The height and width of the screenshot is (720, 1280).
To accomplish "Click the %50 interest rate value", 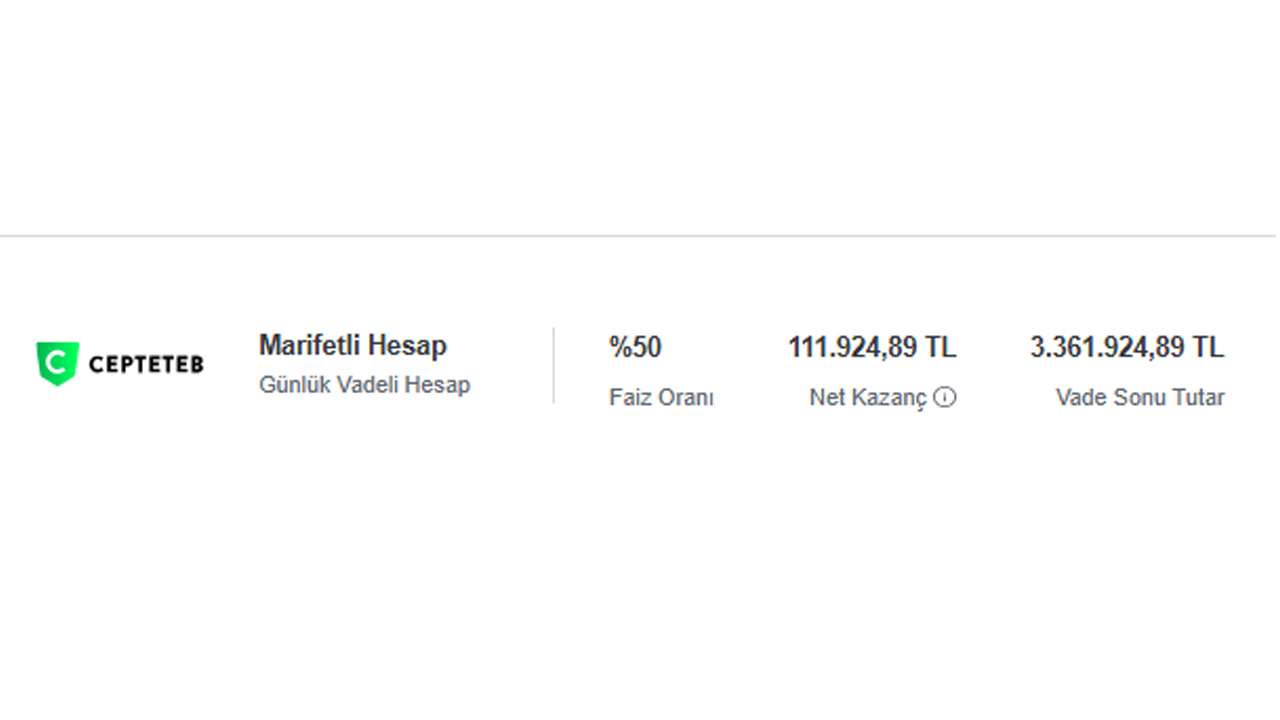I will pyautogui.click(x=635, y=347).
